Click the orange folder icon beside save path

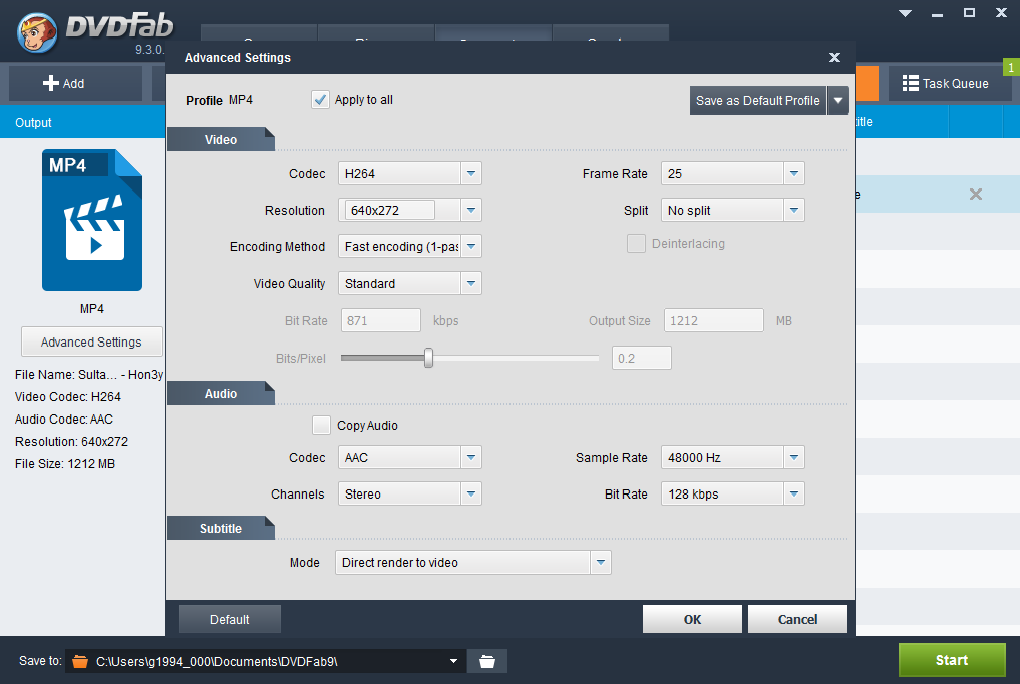[x=80, y=661]
